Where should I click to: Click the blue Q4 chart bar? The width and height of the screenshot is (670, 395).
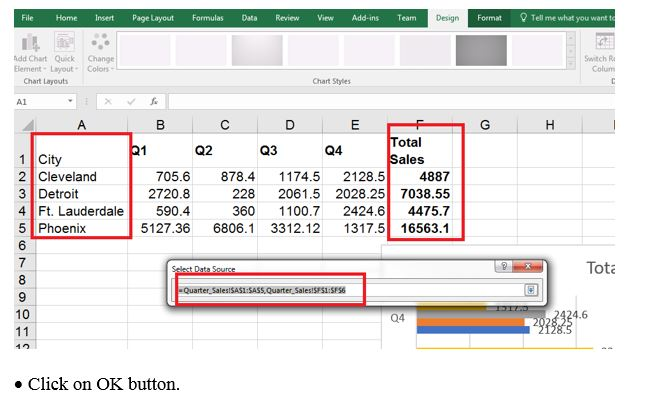point(473,330)
